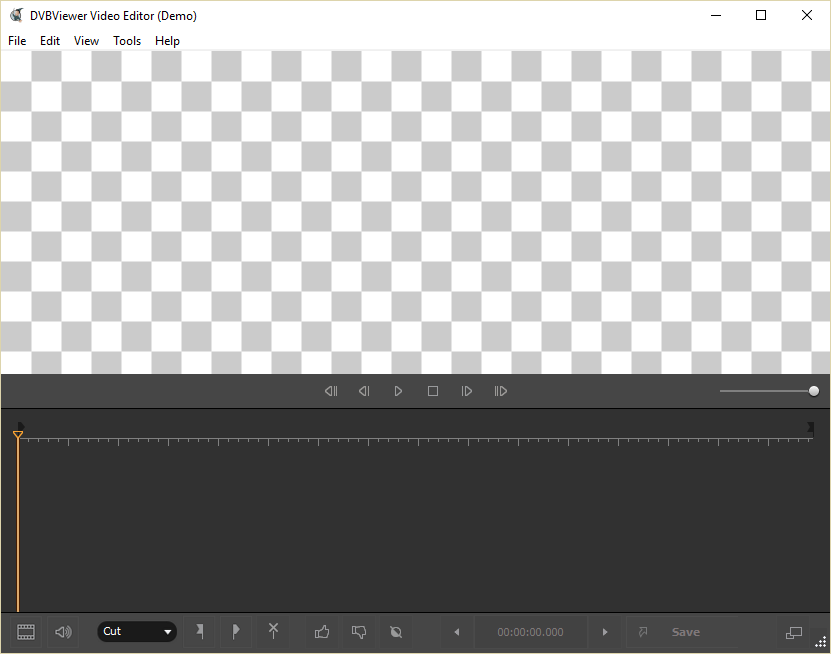This screenshot has width=831, height=654.
Task: Go to the previous marker with the left arrow
Action: (456, 632)
